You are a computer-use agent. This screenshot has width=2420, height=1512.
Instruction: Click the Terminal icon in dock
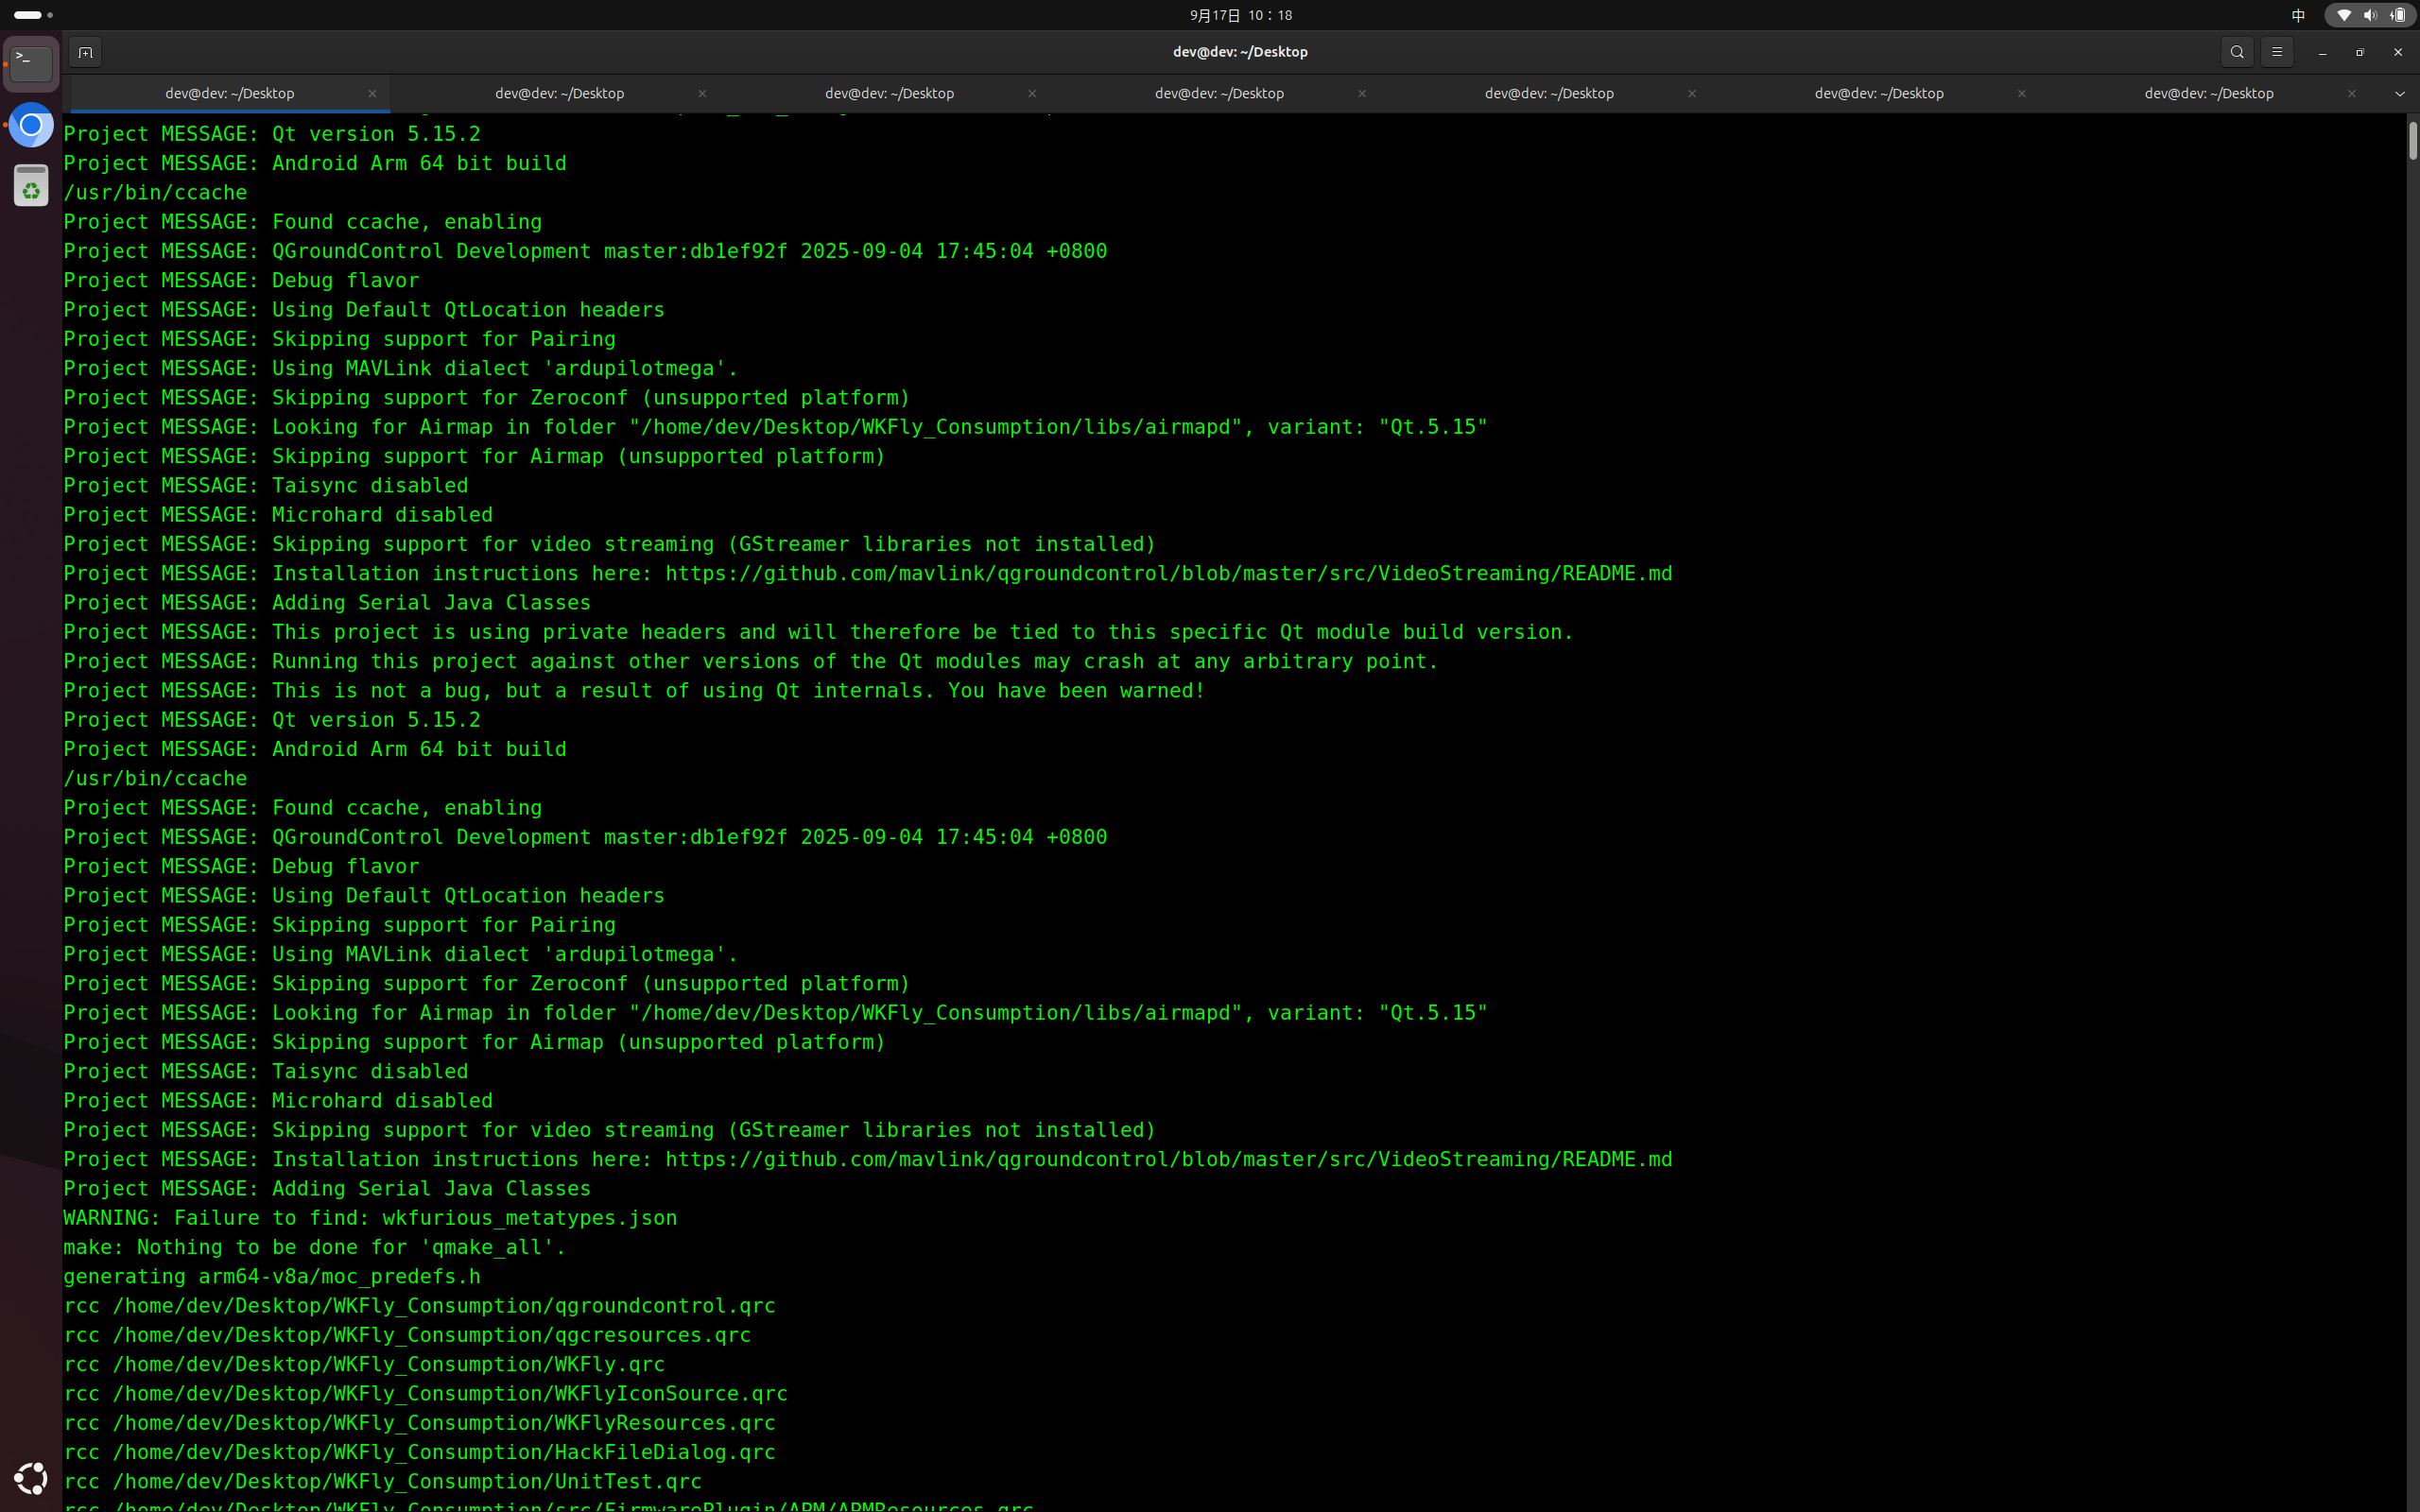31,63
